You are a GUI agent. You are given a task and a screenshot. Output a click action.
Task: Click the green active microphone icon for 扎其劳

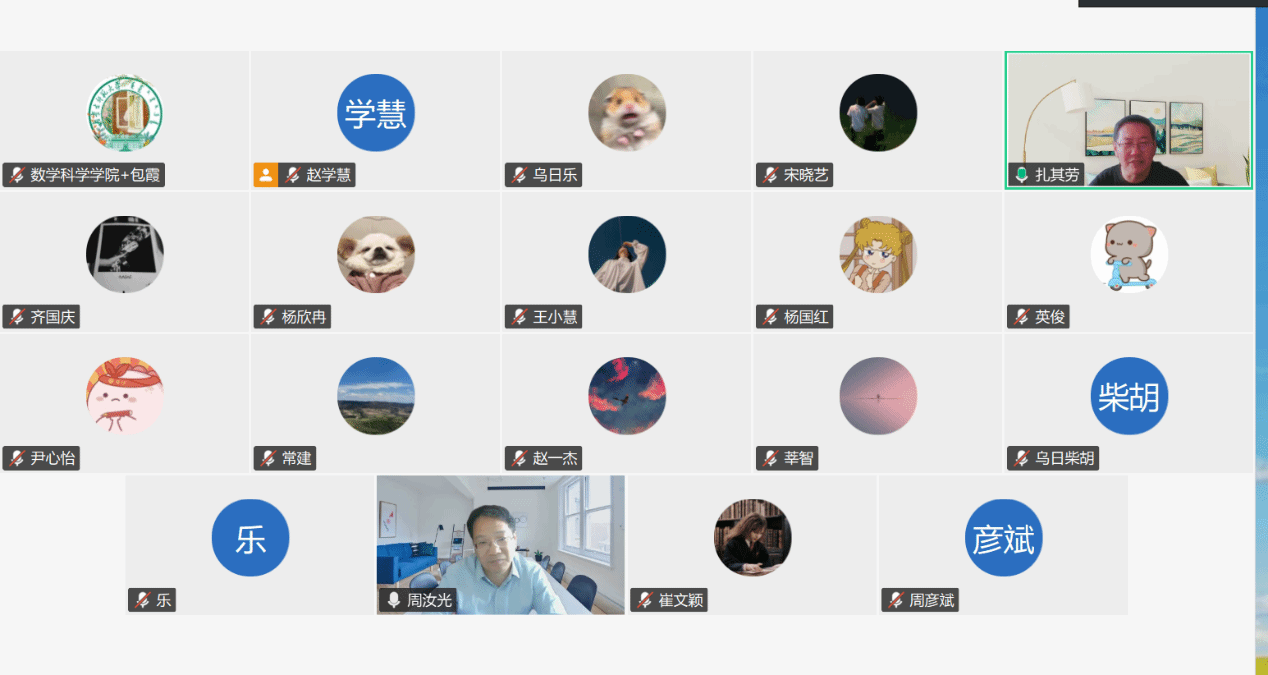pyautogui.click(x=1021, y=175)
